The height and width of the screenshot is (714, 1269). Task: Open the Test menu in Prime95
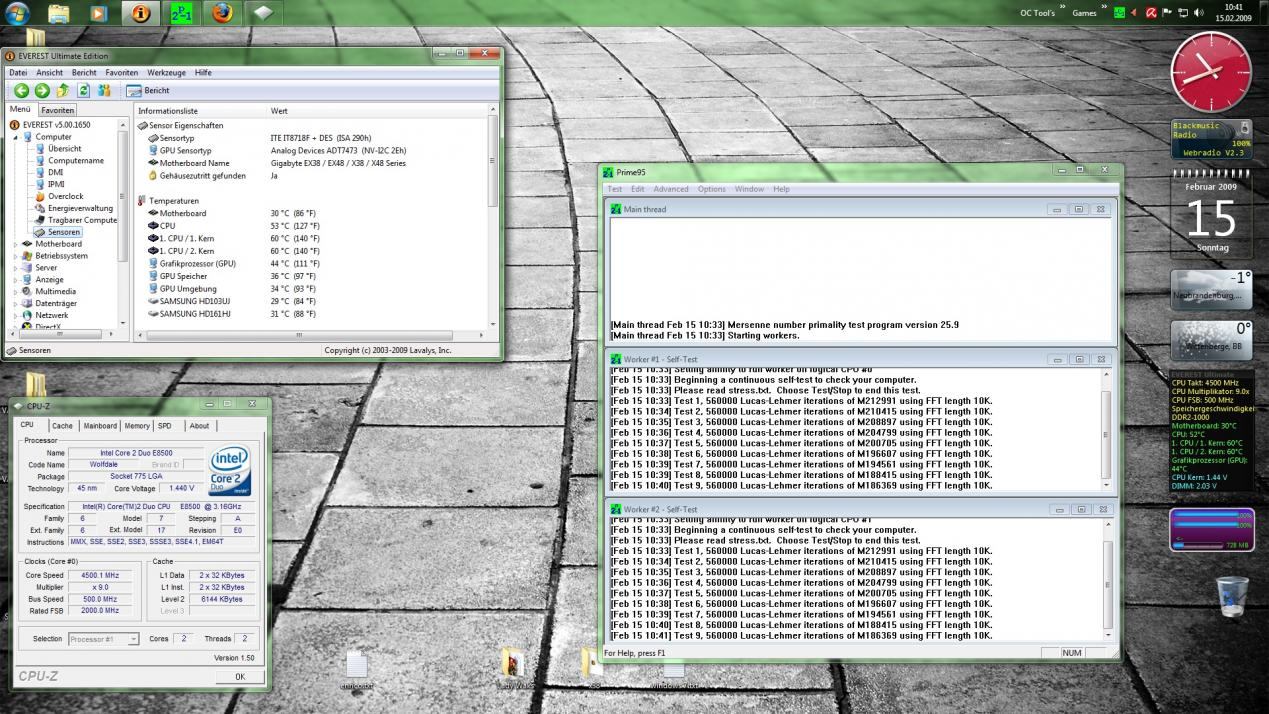(x=614, y=189)
